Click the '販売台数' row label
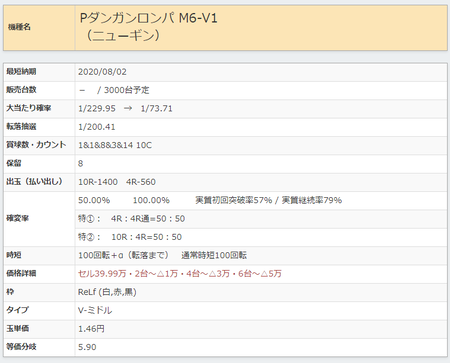Screen dimensions: 450x363 click(x=21, y=90)
